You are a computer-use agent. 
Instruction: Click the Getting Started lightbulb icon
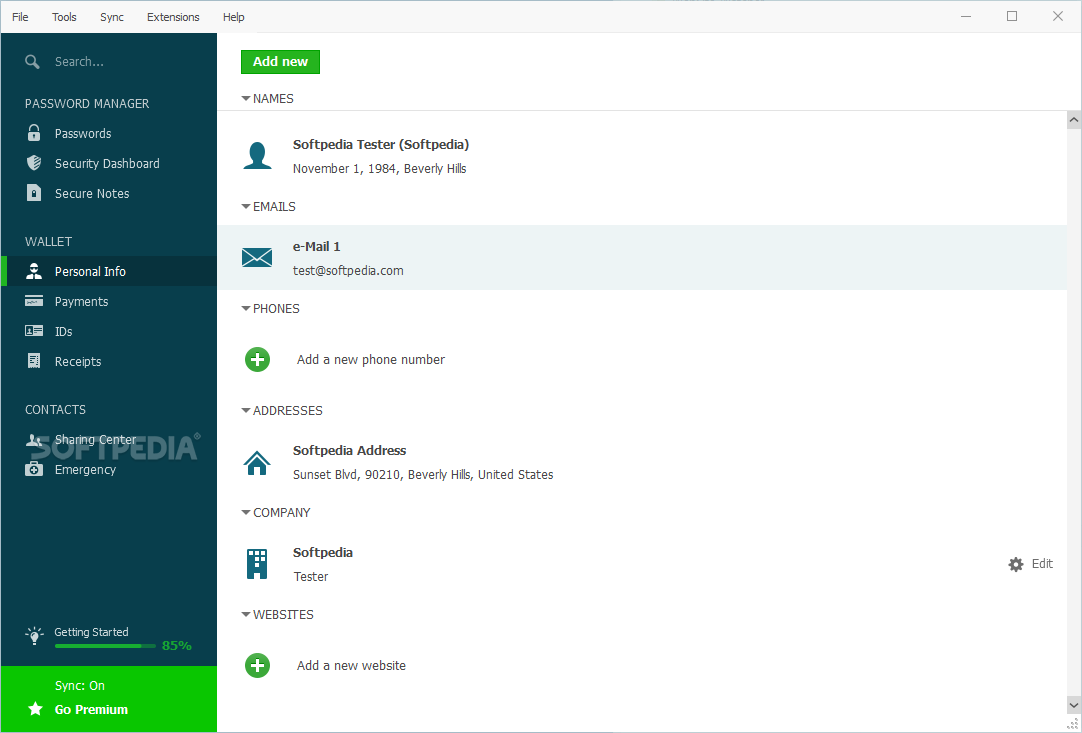click(34, 636)
